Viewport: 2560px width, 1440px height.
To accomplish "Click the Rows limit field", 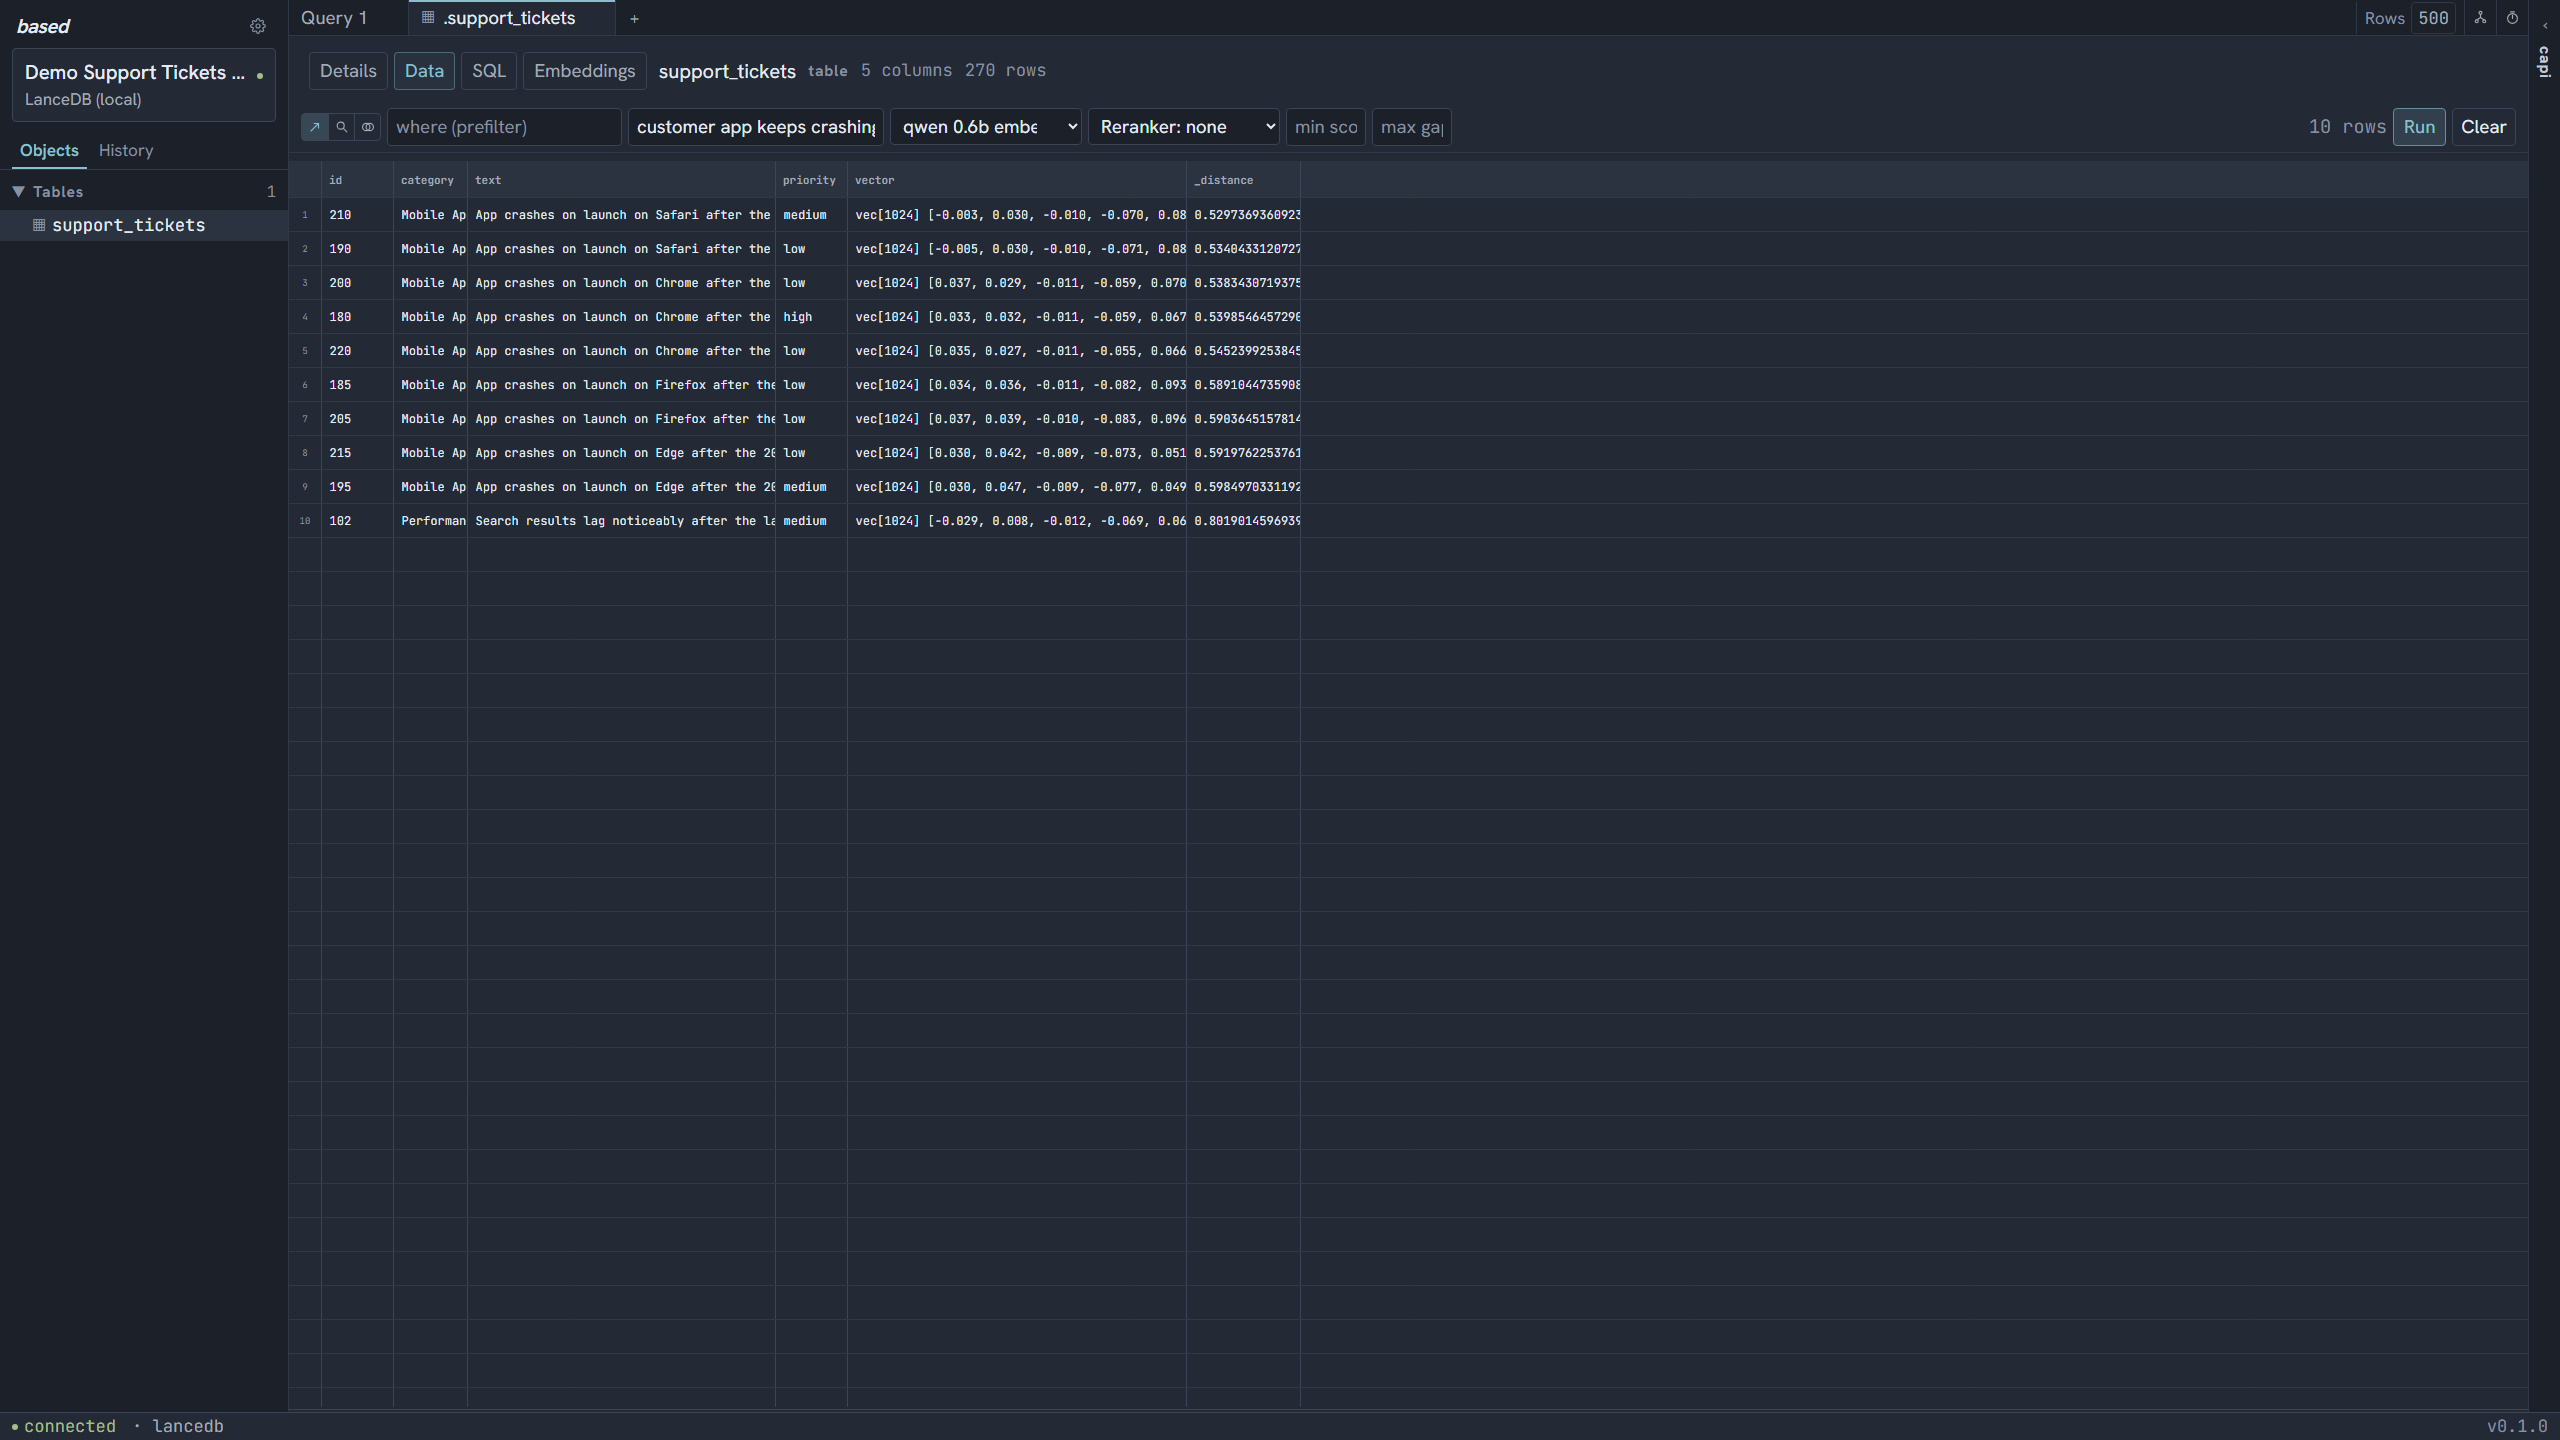I will [x=2433, y=18].
